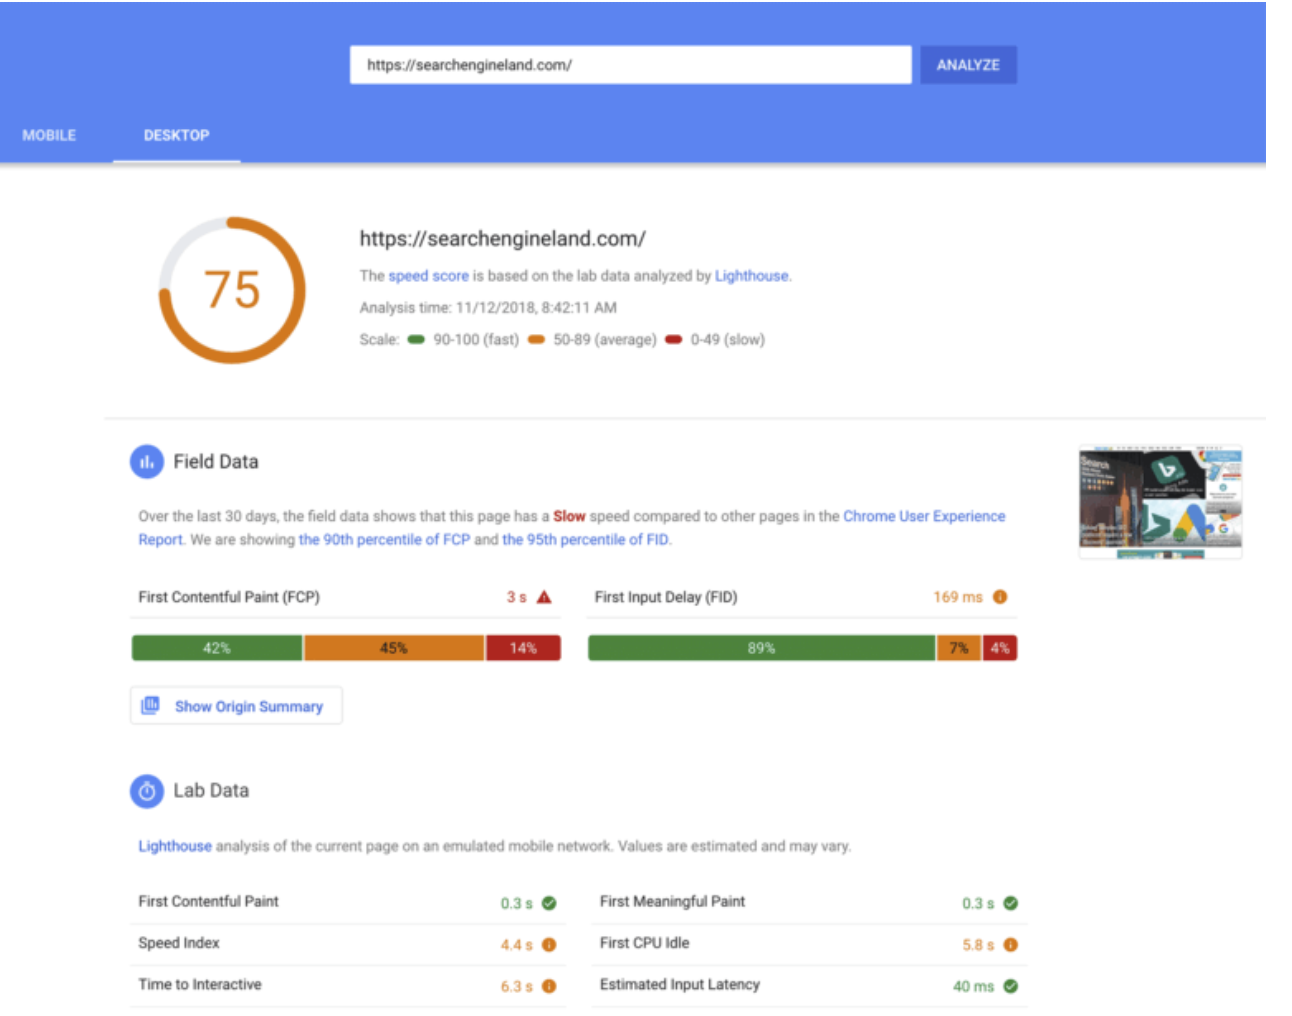1292x1016 pixels.
Task: Click the 75 speed score gauge
Action: (x=232, y=290)
